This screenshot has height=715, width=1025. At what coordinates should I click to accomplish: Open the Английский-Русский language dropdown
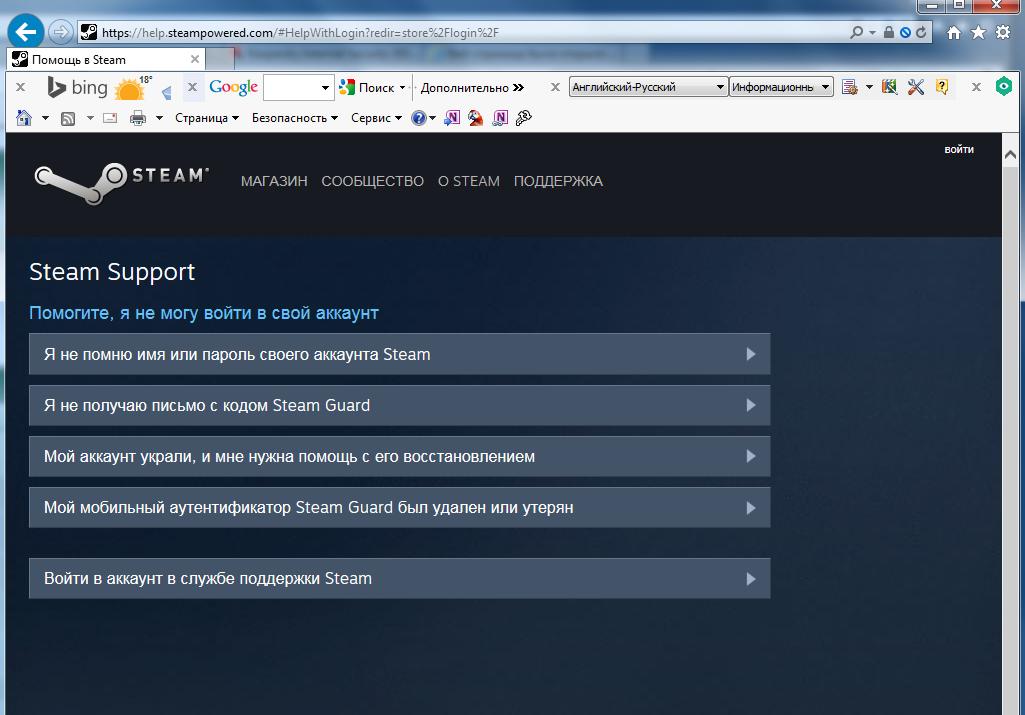(648, 87)
